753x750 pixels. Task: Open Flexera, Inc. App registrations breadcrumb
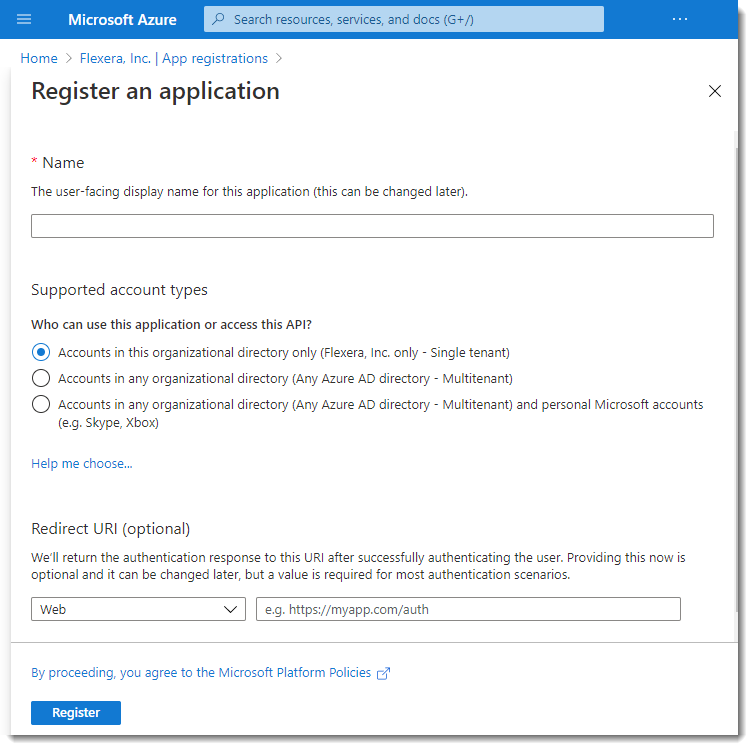pos(174,59)
